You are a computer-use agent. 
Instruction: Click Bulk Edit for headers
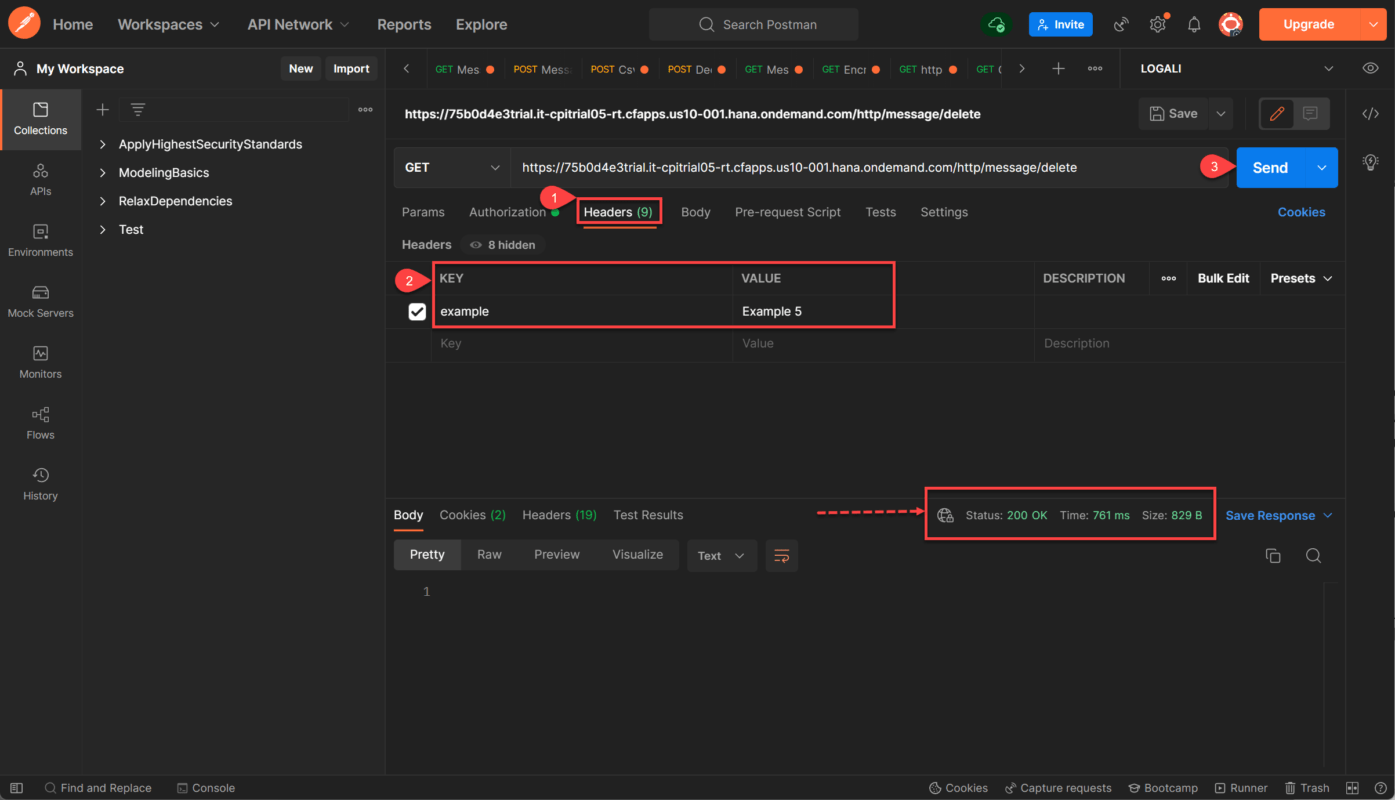tap(1224, 278)
